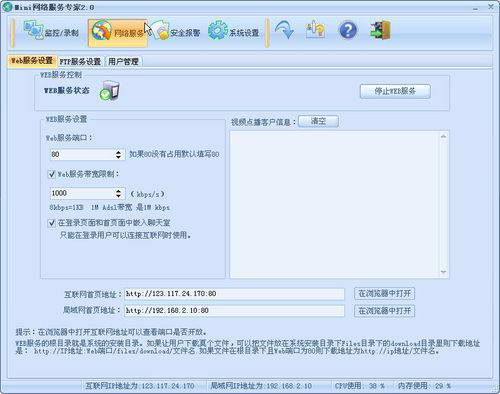
Task: Select the 网络服务 toolbar section
Action: [118, 33]
